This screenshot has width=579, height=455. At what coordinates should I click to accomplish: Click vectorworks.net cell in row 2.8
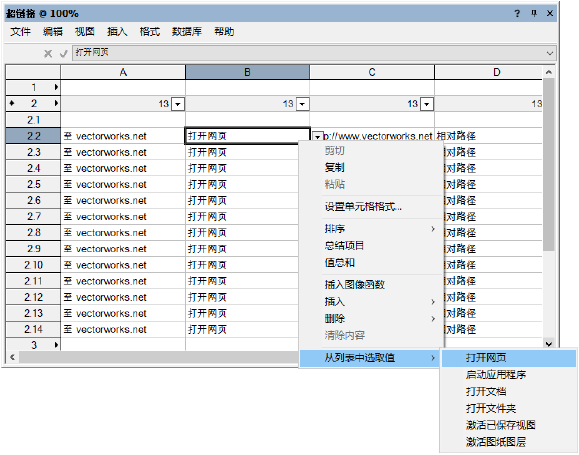(x=123, y=233)
